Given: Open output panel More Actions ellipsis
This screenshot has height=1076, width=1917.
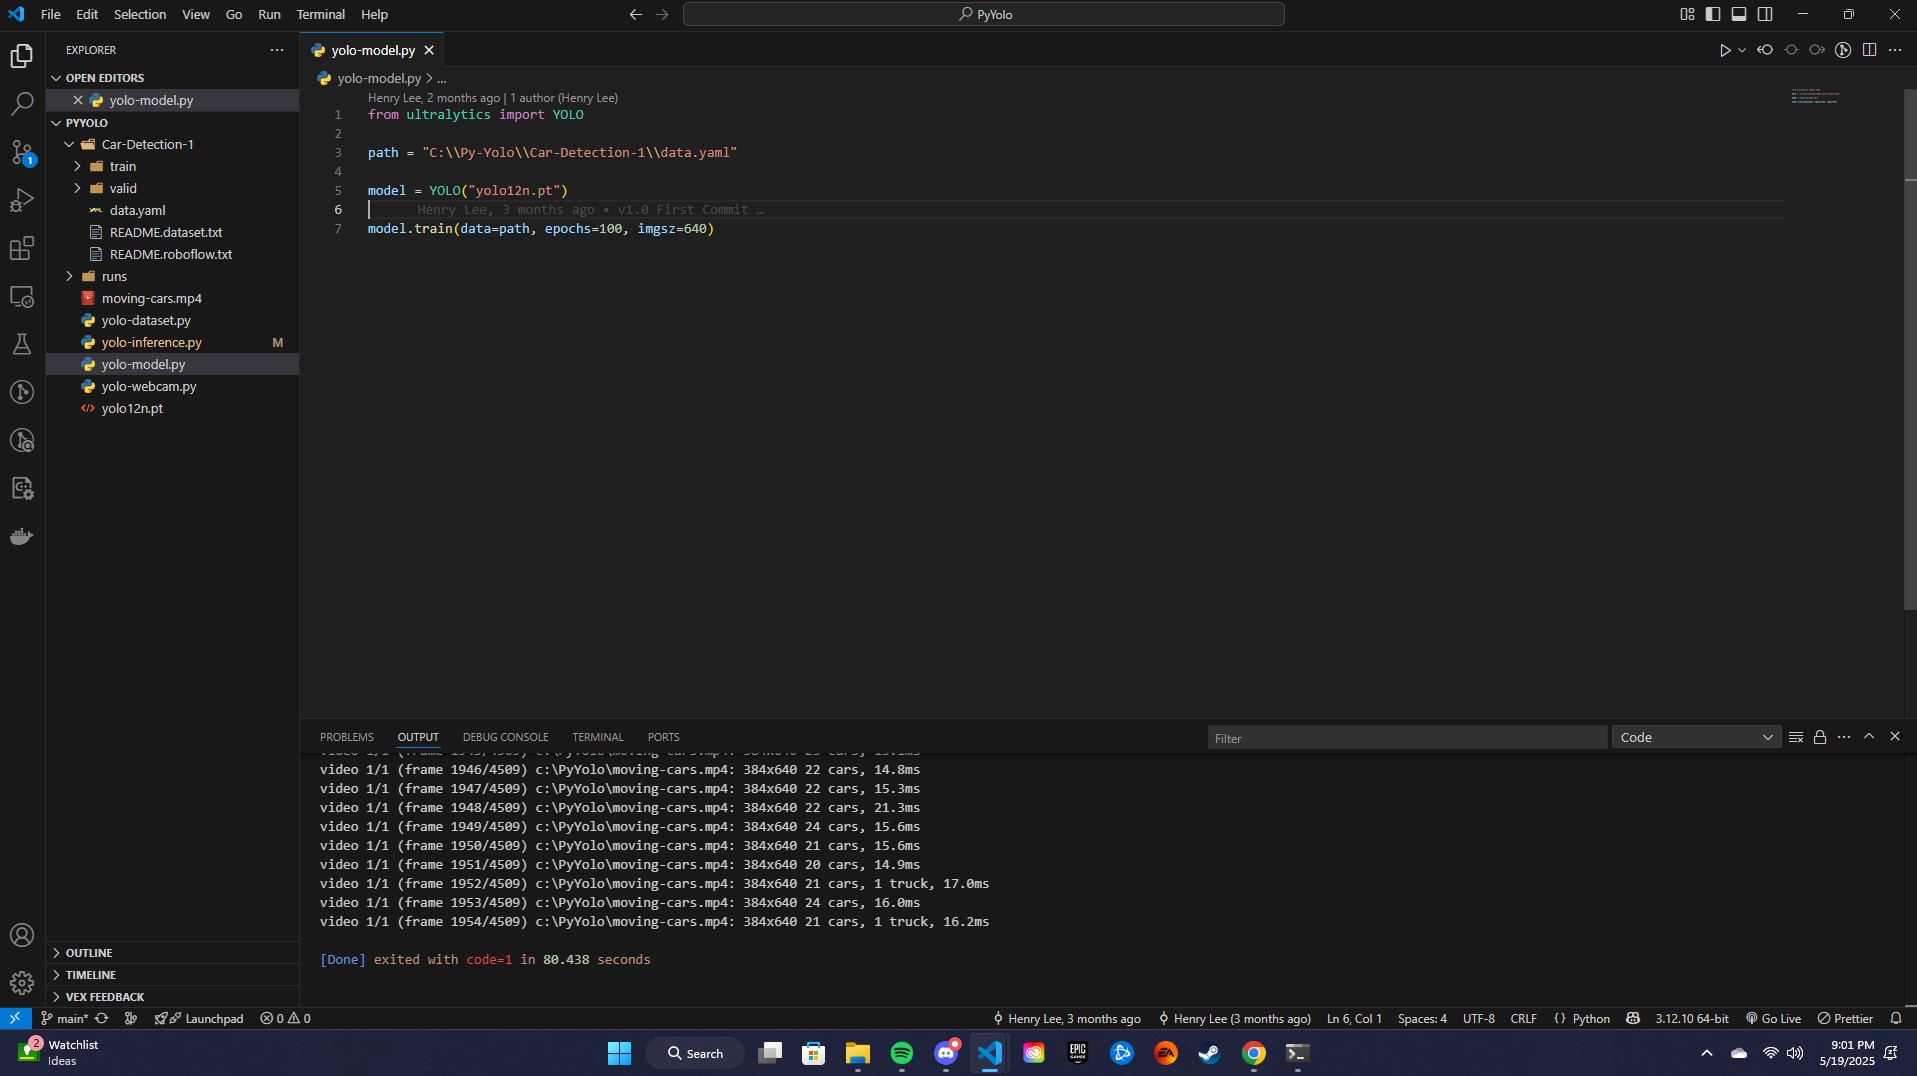Looking at the screenshot, I should 1844,737.
